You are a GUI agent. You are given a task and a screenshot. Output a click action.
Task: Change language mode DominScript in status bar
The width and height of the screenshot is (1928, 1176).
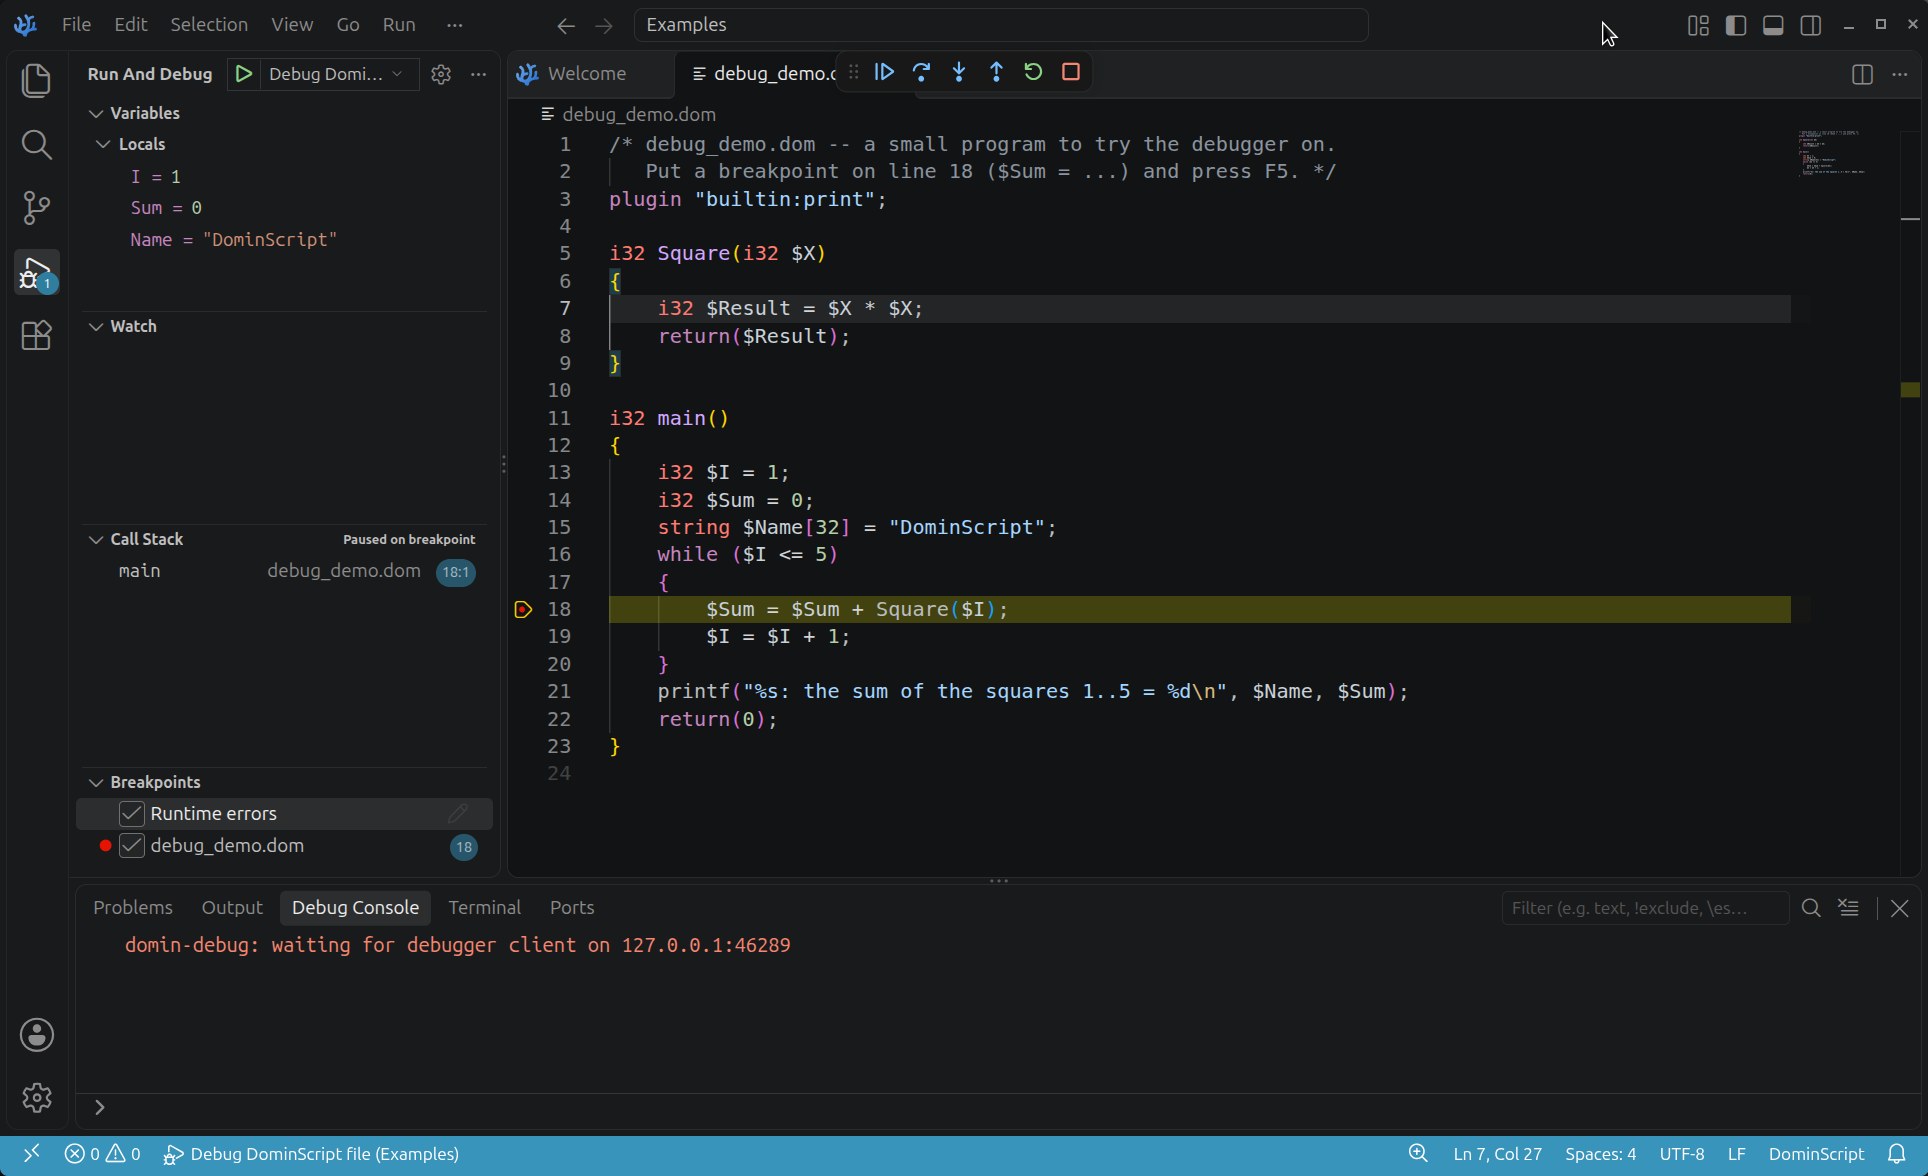(1816, 1154)
